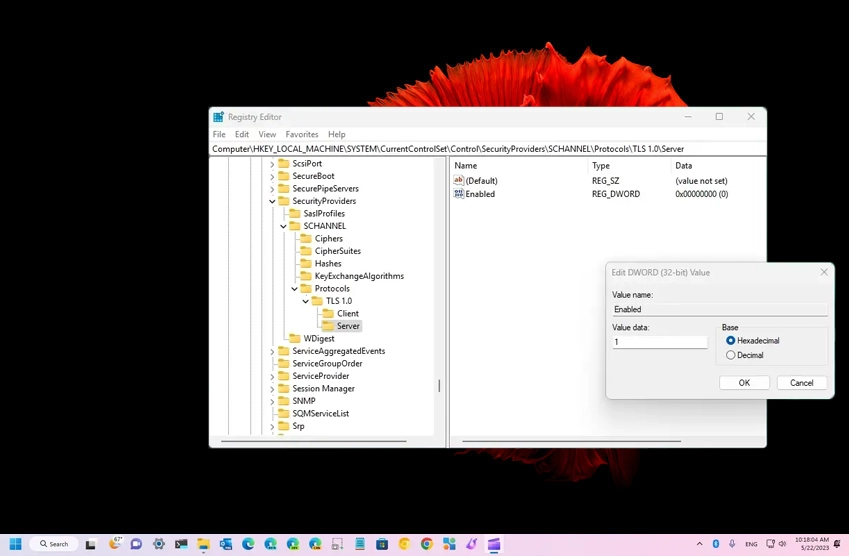
Task: Click the Registry Editor title bar icon
Action: [219, 117]
